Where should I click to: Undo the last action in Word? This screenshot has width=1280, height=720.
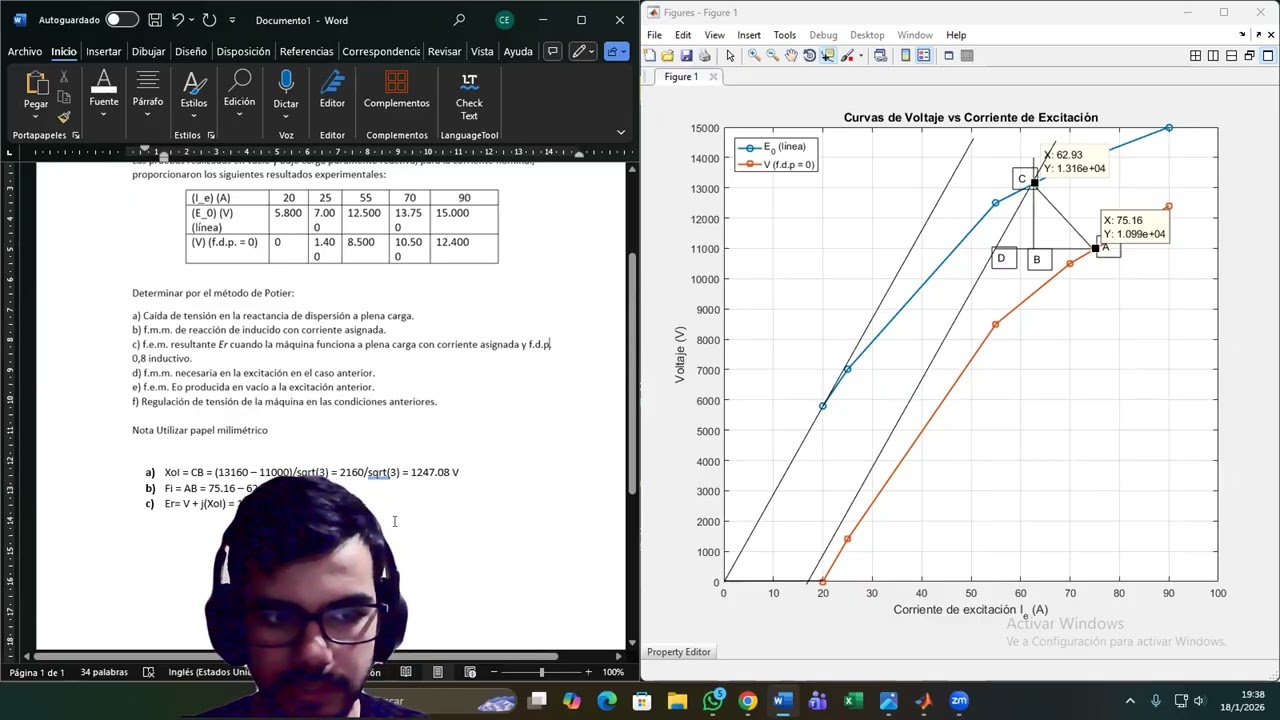178,19
